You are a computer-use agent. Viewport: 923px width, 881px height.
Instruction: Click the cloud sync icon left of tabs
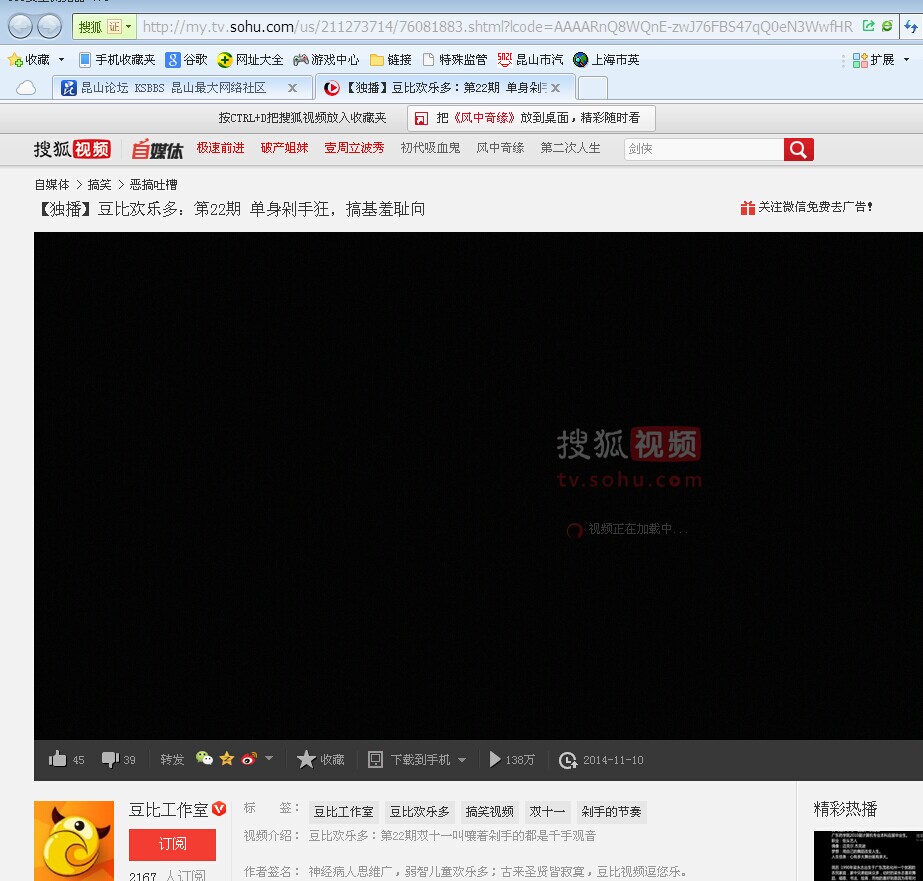pyautogui.click(x=26, y=88)
